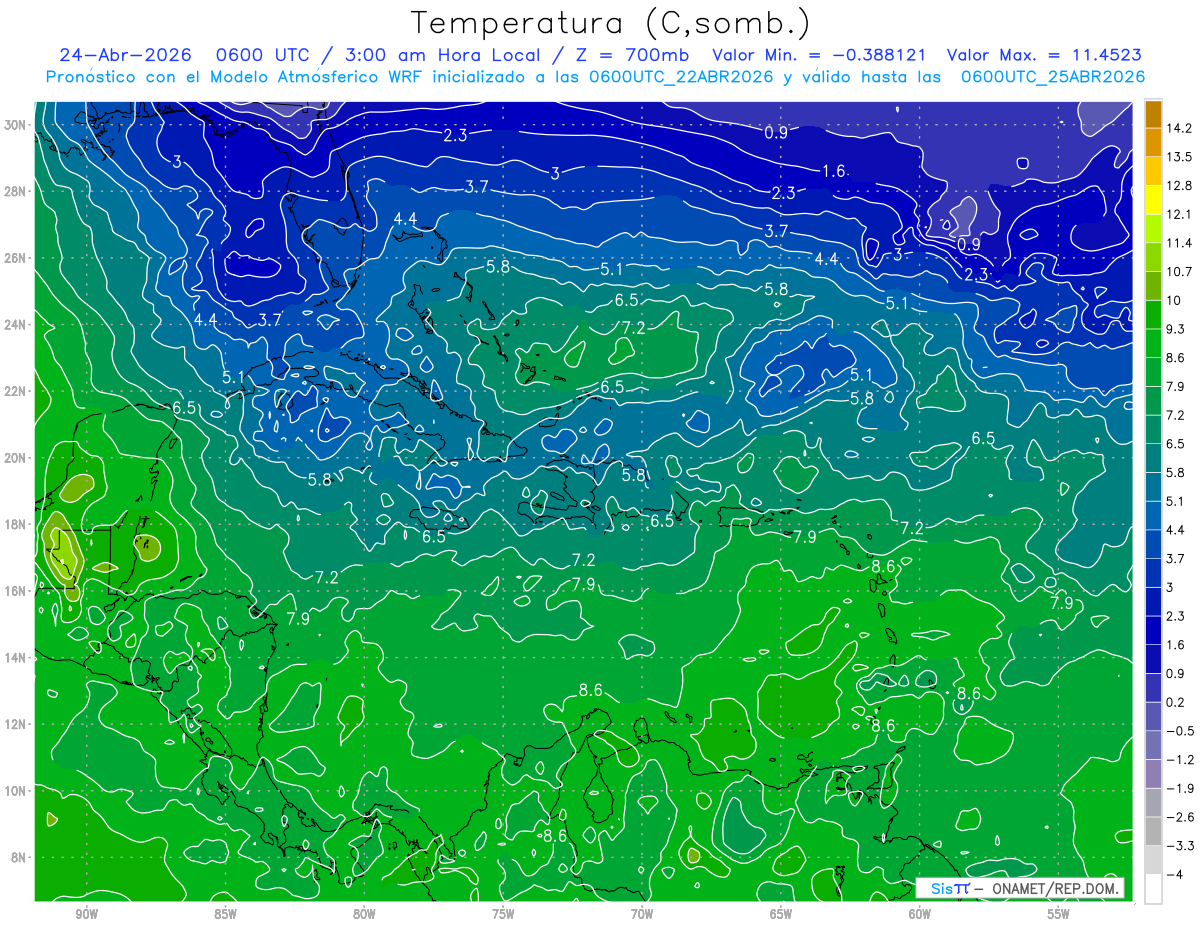
Task: Click the 70W longitude axis label
Action: 642,914
